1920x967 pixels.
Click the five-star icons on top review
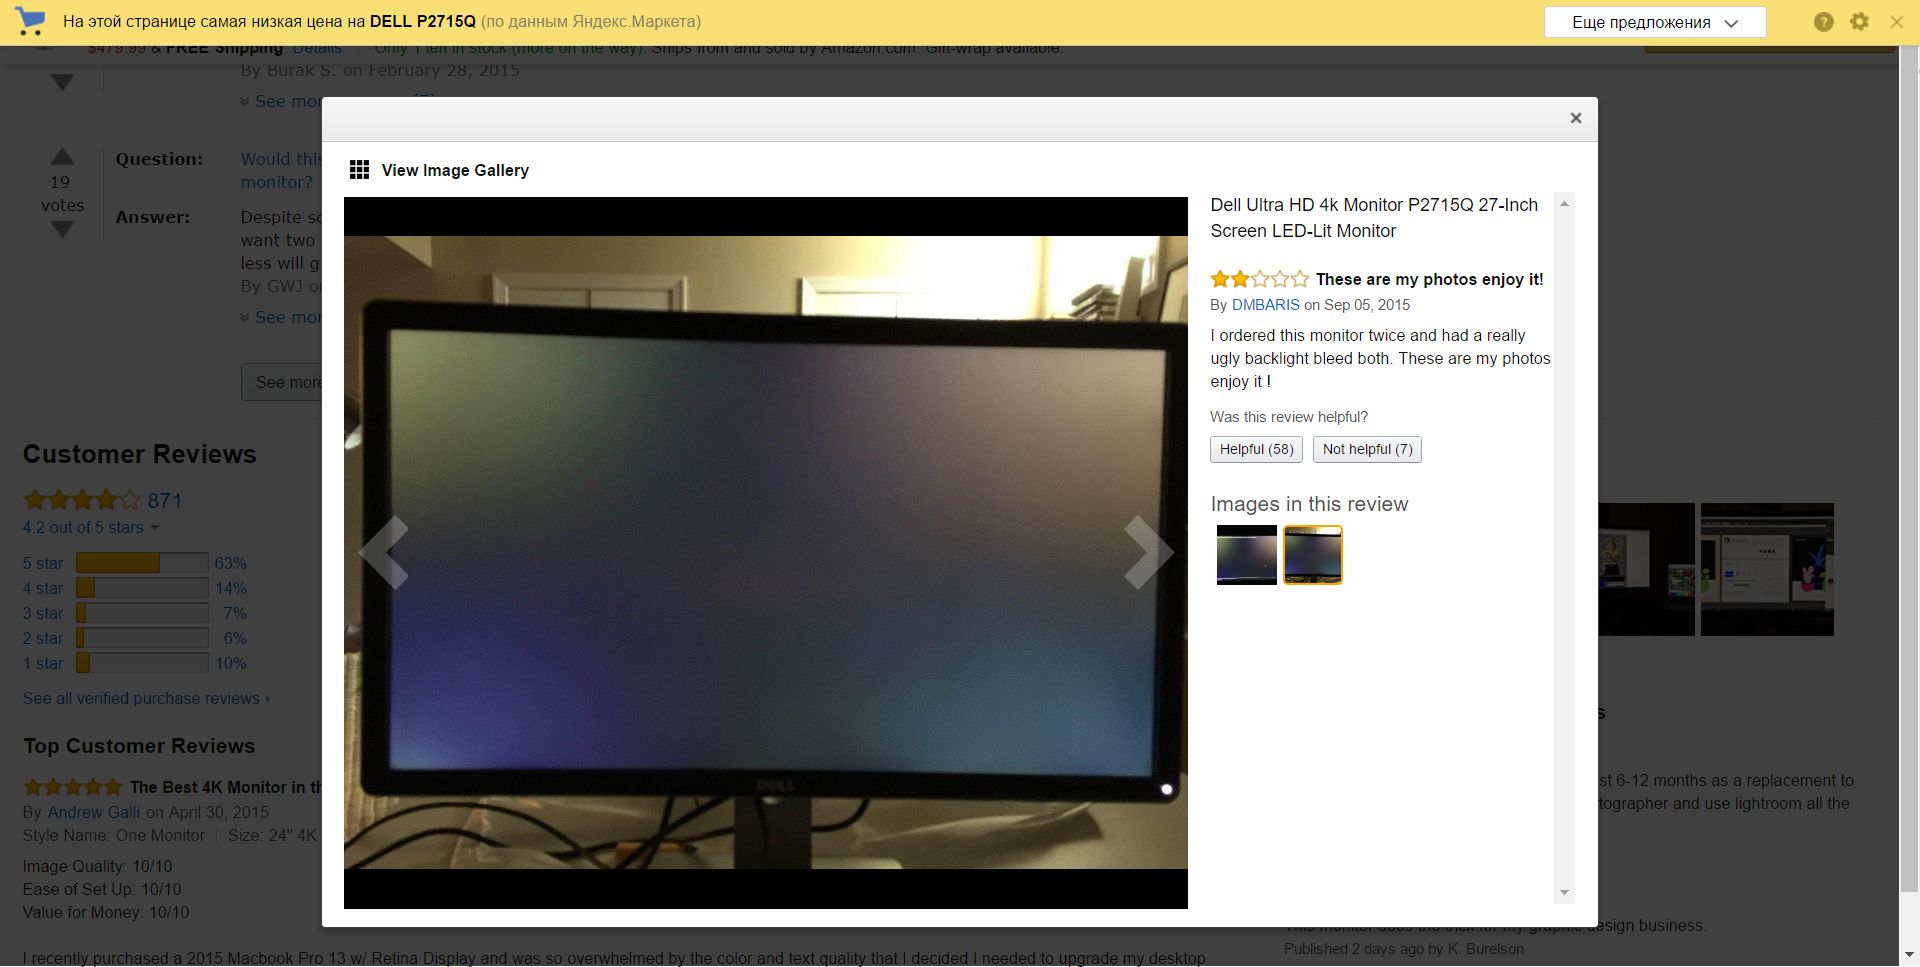(72, 787)
